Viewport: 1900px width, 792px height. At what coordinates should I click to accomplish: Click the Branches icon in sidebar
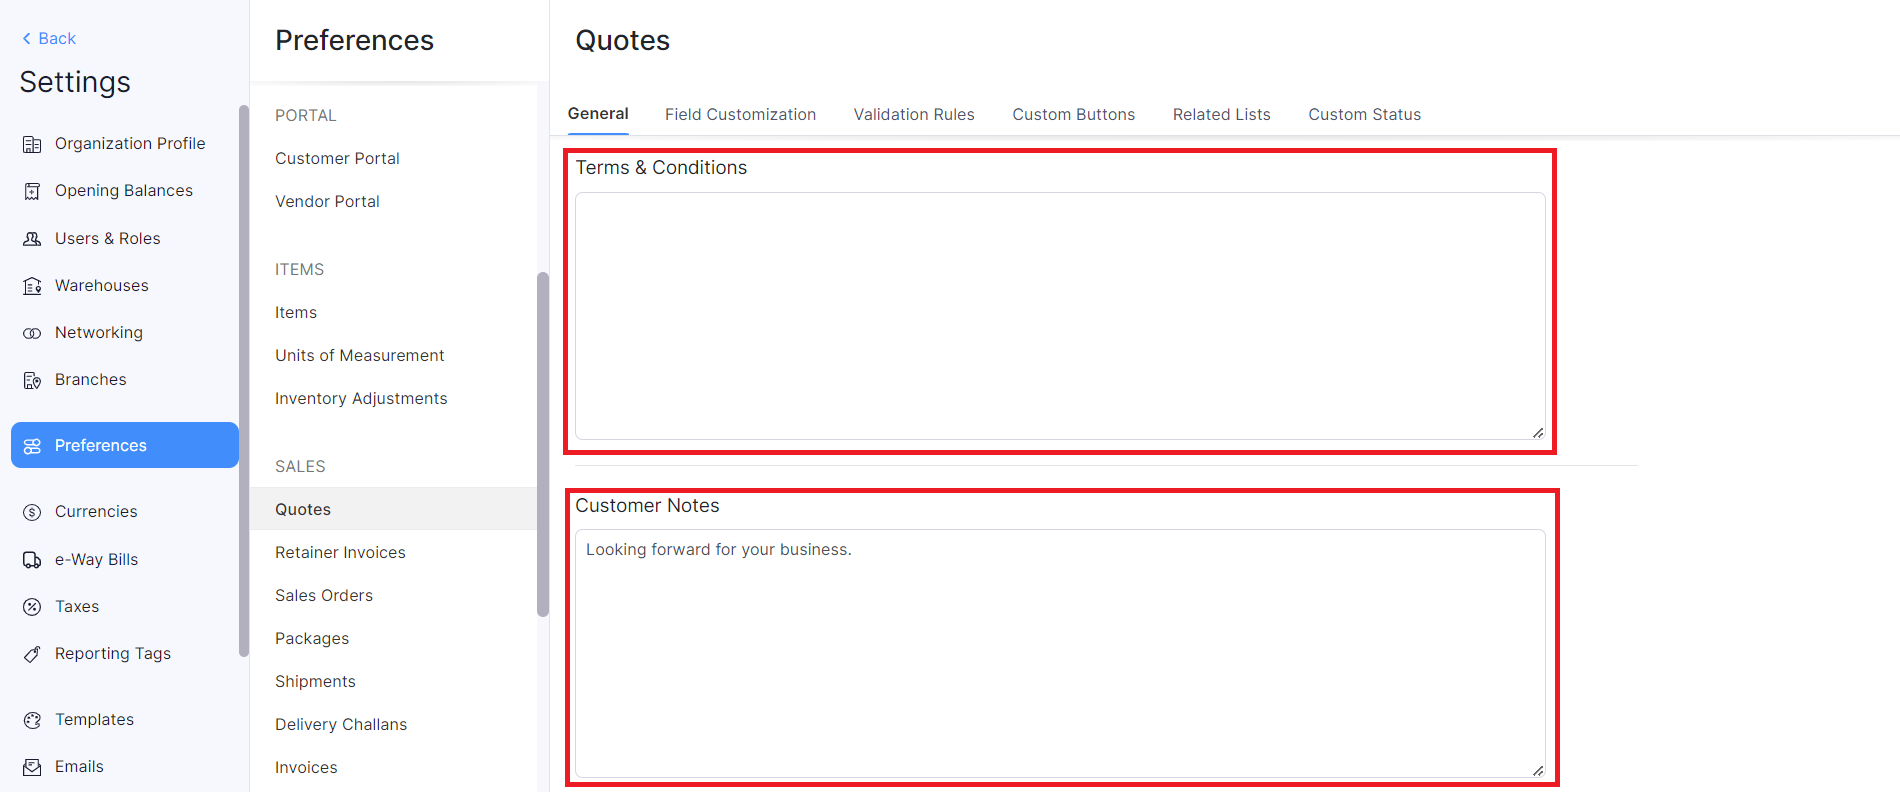click(32, 380)
